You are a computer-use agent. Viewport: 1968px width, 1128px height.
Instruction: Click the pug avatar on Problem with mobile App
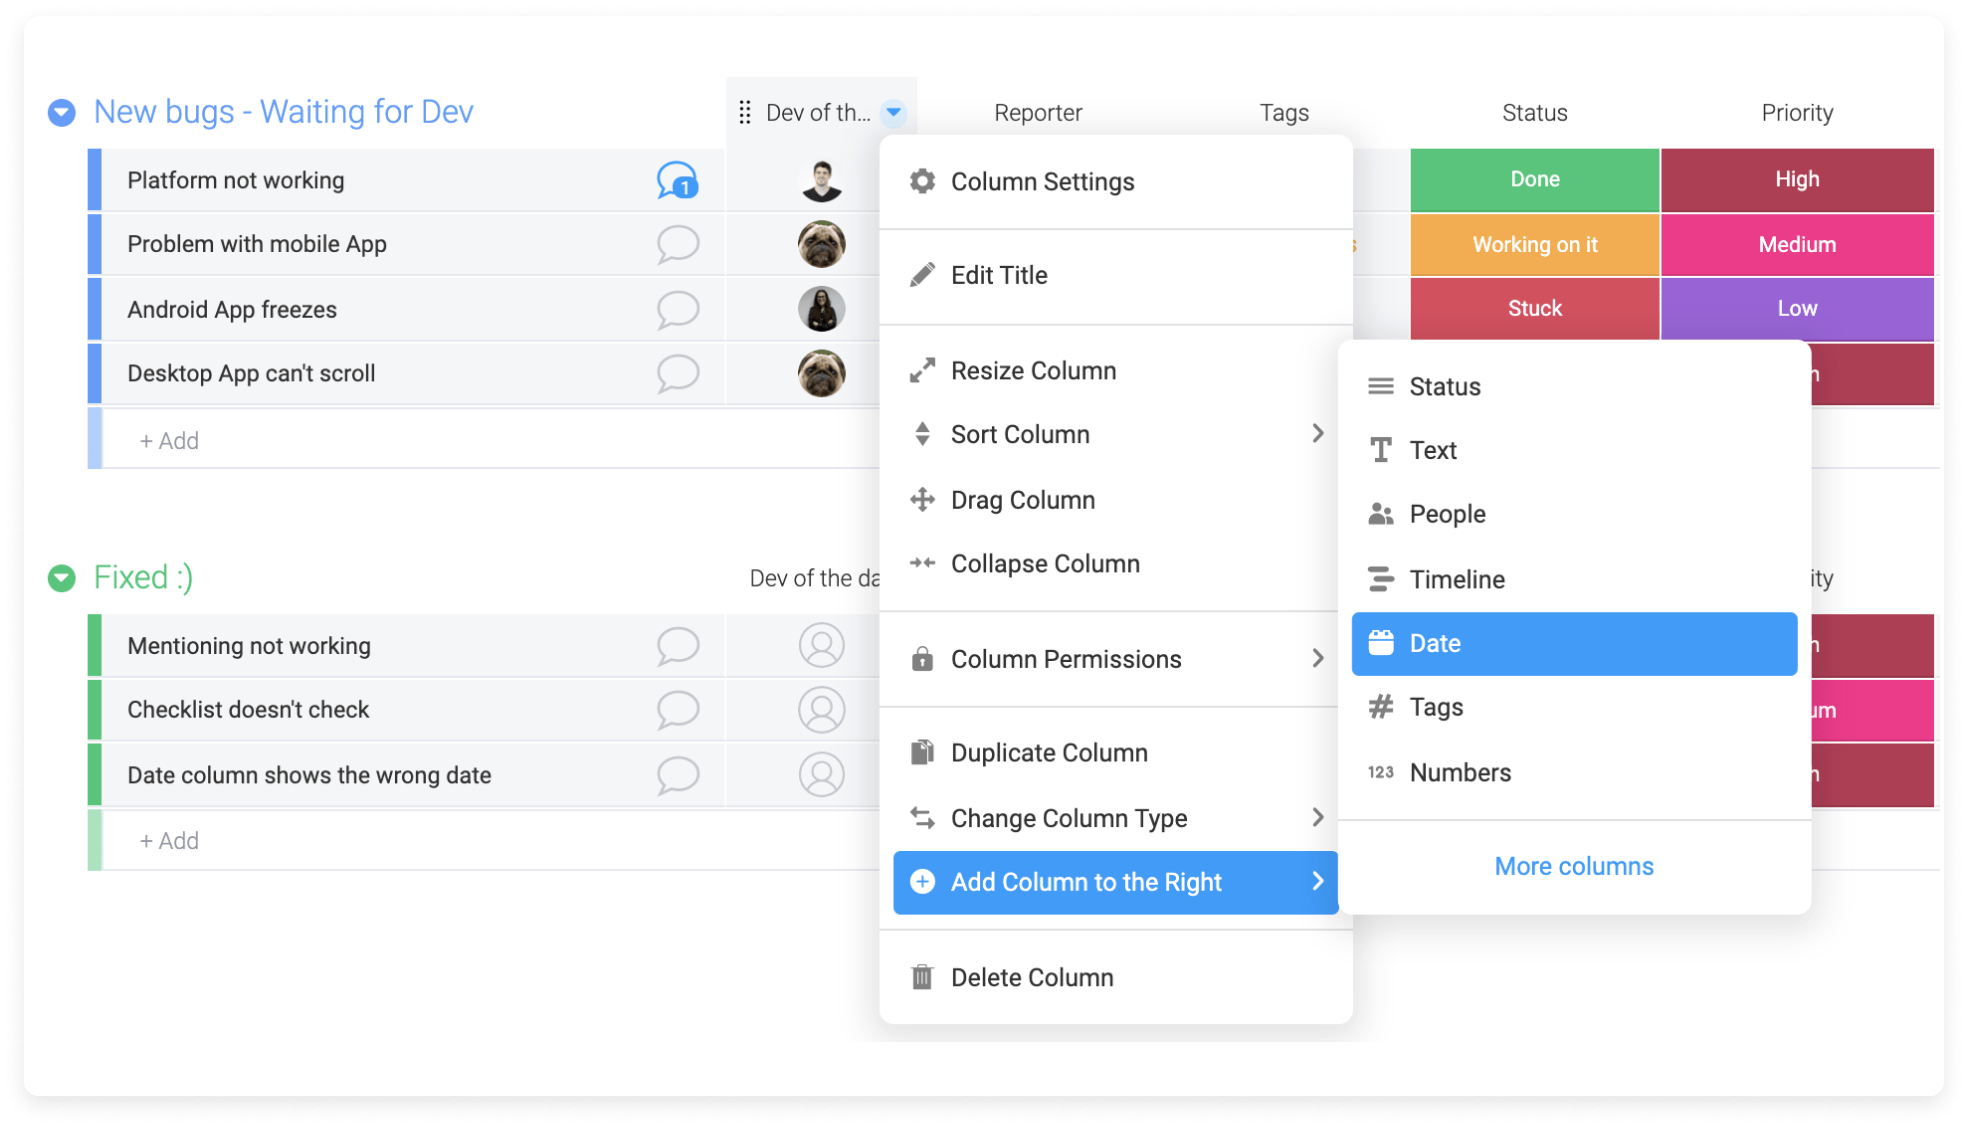[821, 244]
